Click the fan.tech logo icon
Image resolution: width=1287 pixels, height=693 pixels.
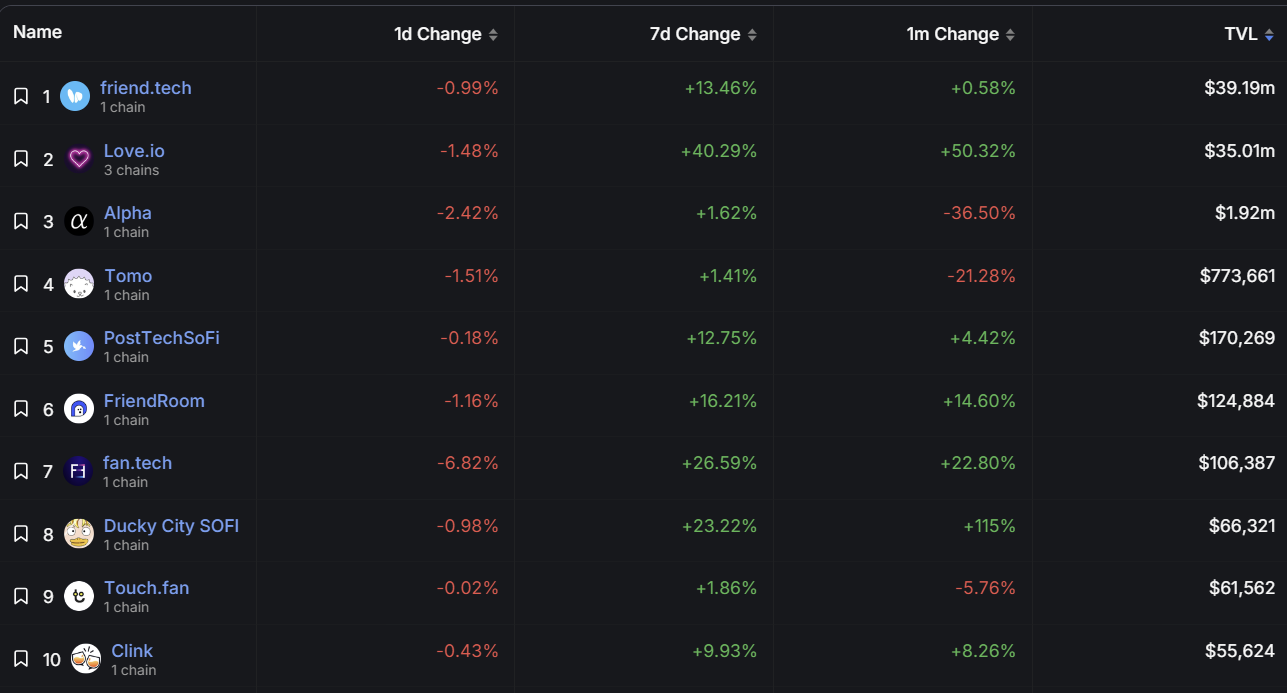coord(78,471)
